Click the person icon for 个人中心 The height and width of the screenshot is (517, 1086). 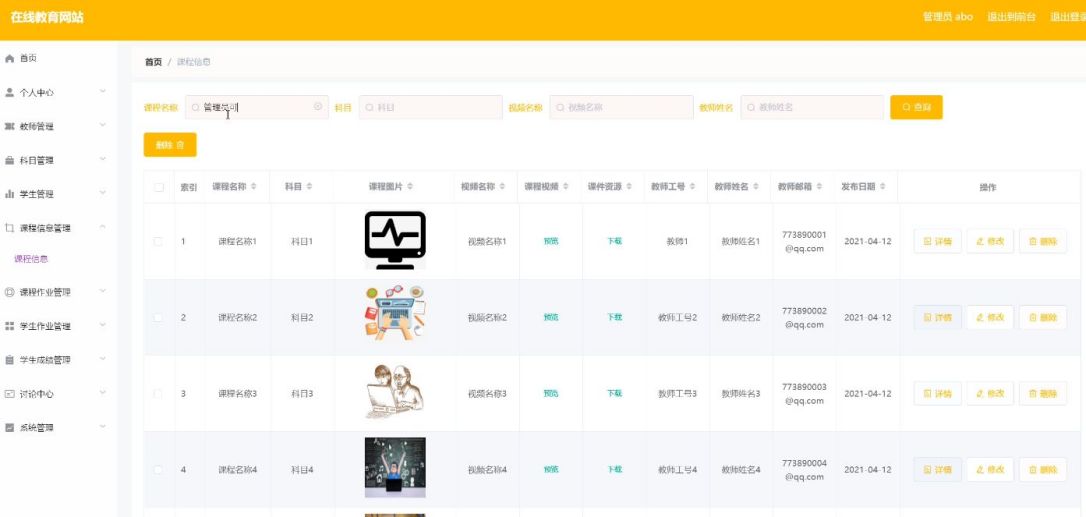(10, 92)
